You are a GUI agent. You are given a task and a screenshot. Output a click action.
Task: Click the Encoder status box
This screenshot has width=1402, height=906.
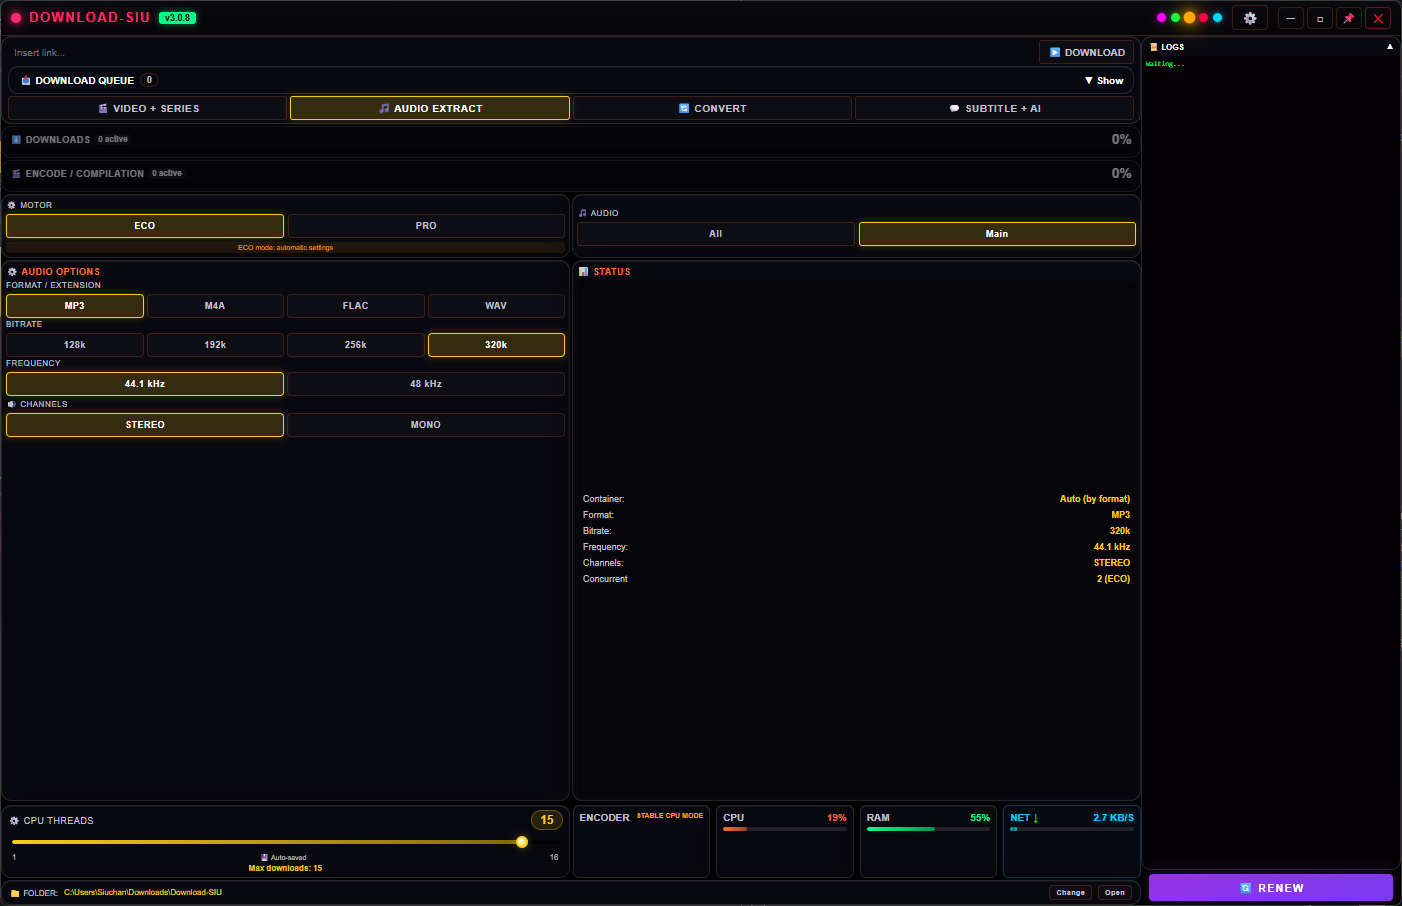point(641,841)
